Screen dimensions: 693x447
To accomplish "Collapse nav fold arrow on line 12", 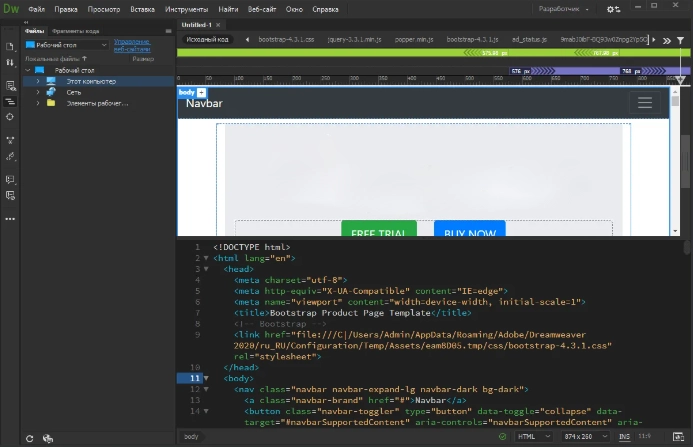I will (x=206, y=389).
